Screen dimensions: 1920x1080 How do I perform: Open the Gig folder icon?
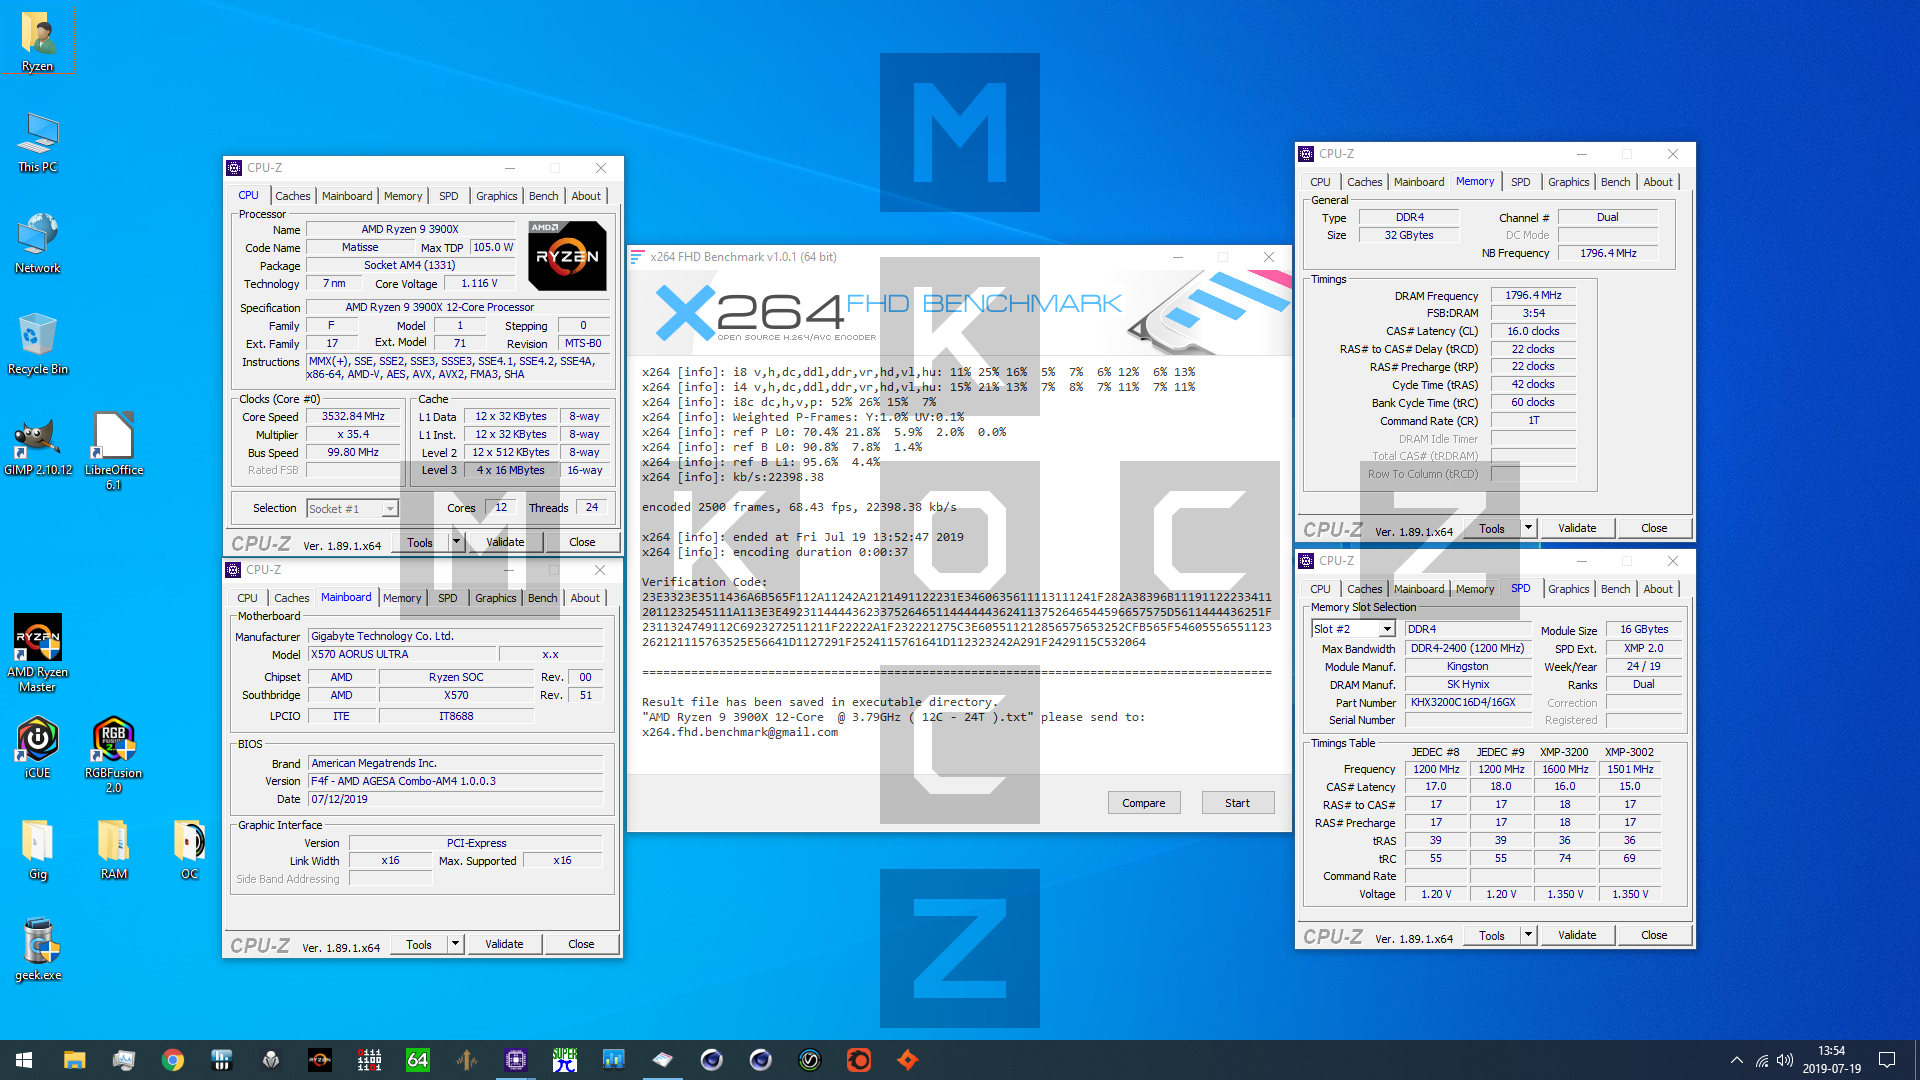[x=38, y=850]
